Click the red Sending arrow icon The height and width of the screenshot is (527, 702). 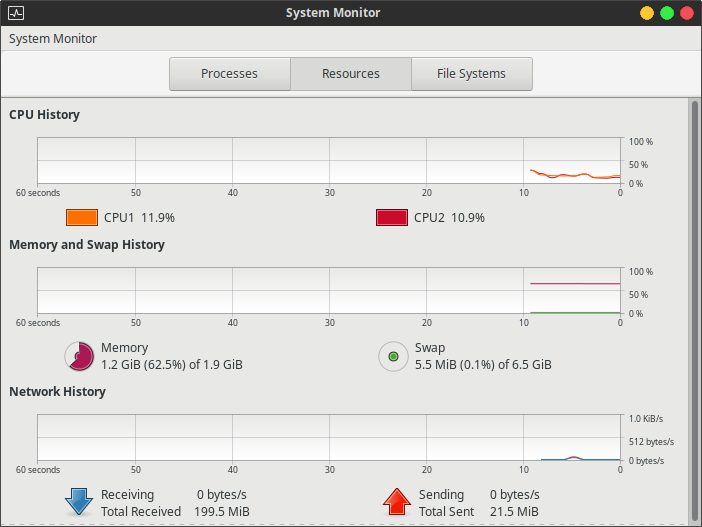[x=397, y=502]
